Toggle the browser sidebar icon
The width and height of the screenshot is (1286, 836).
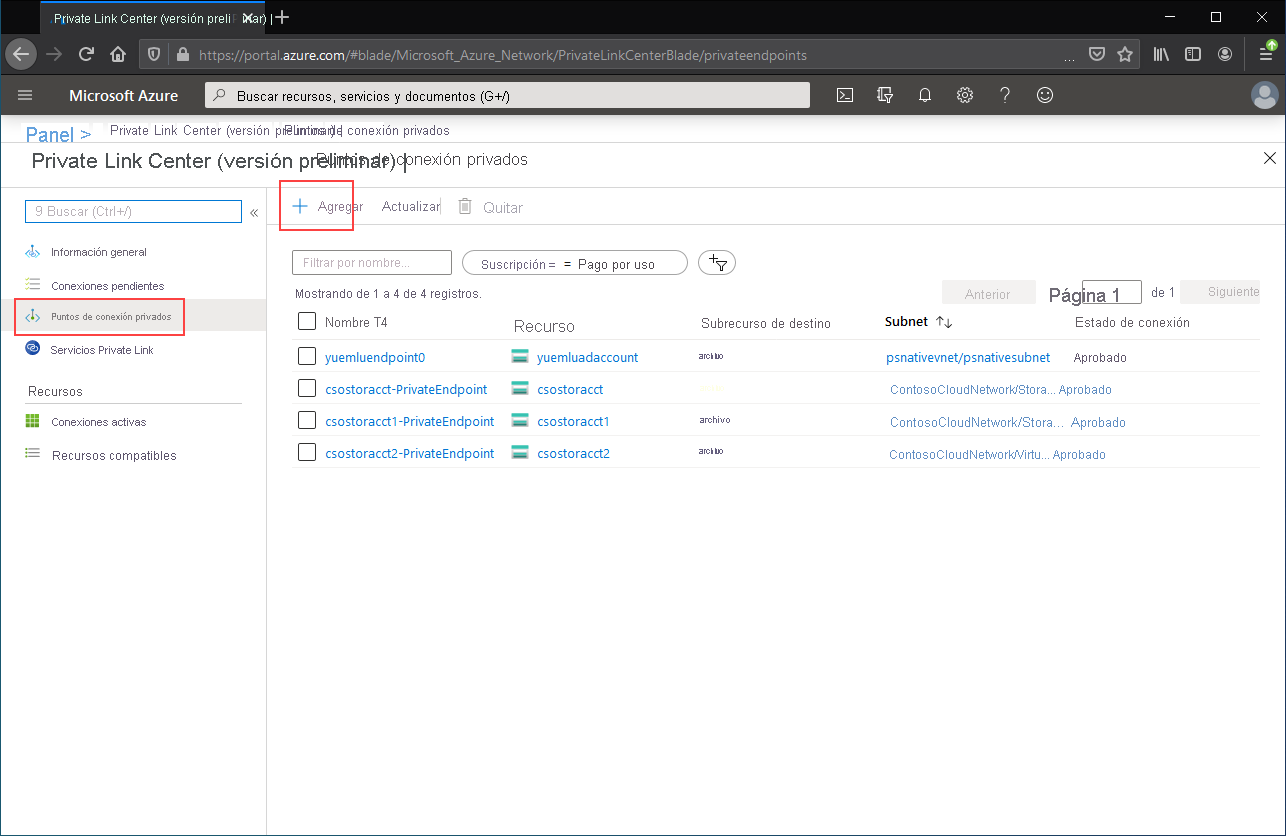point(1193,54)
